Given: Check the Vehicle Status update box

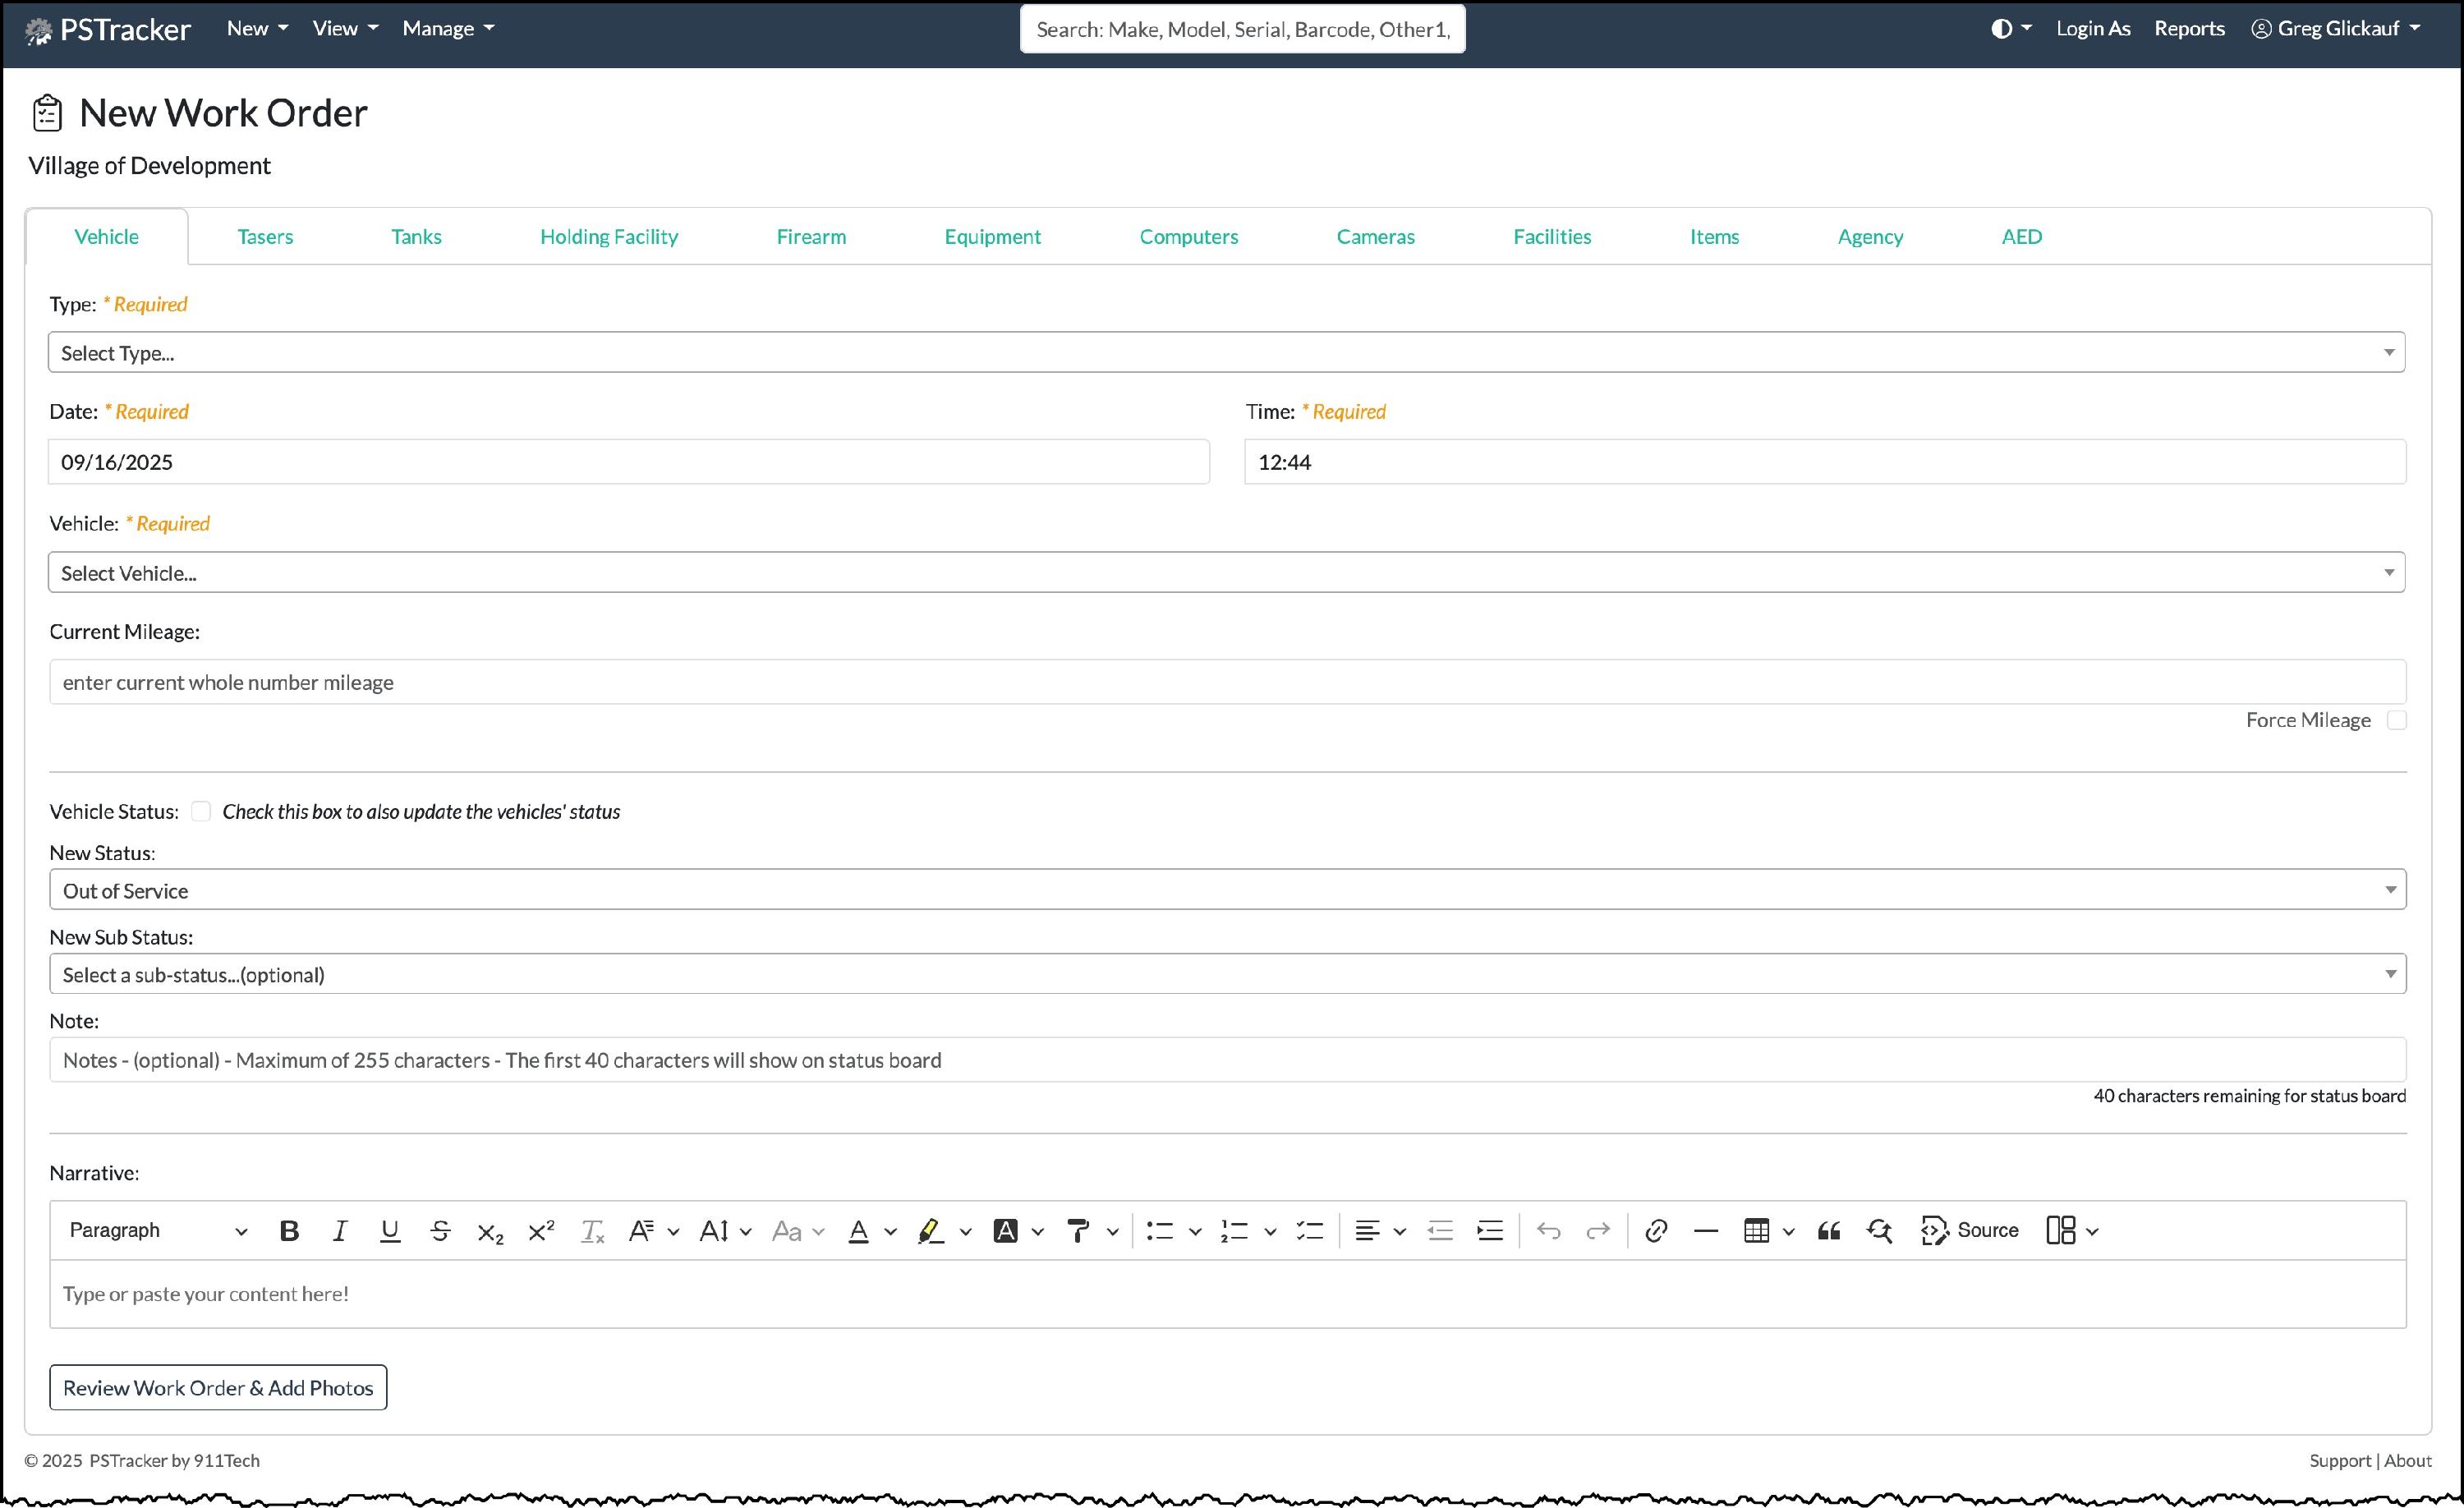Looking at the screenshot, I should pyautogui.click(x=201, y=811).
